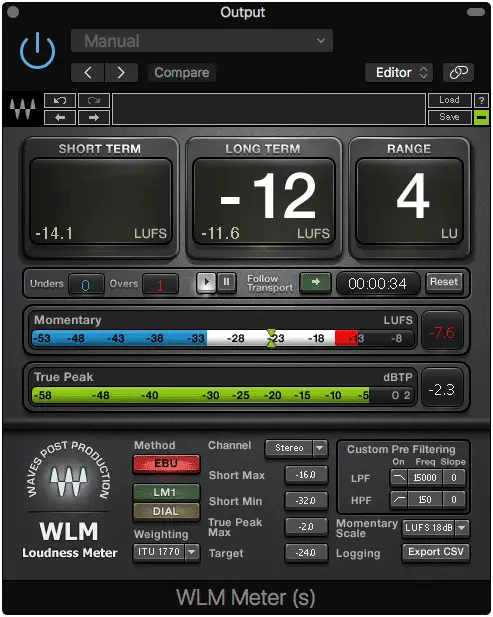
Task: Go to next preset with right chevron
Action: [121, 72]
